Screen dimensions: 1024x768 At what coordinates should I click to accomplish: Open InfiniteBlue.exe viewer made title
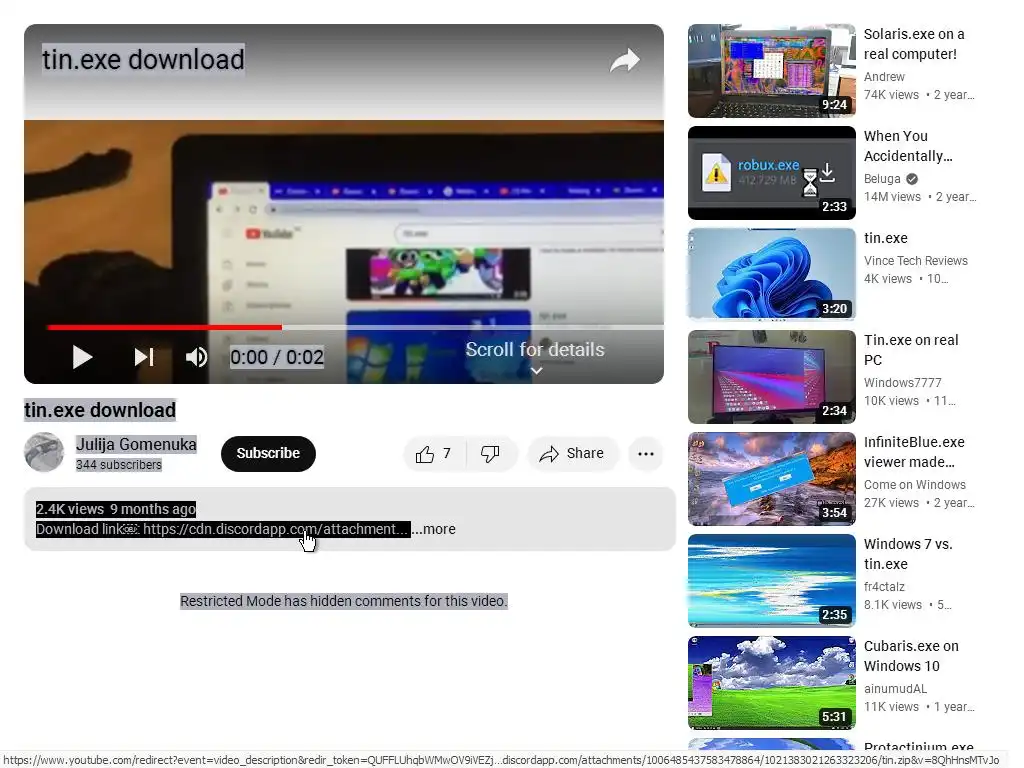click(x=914, y=451)
